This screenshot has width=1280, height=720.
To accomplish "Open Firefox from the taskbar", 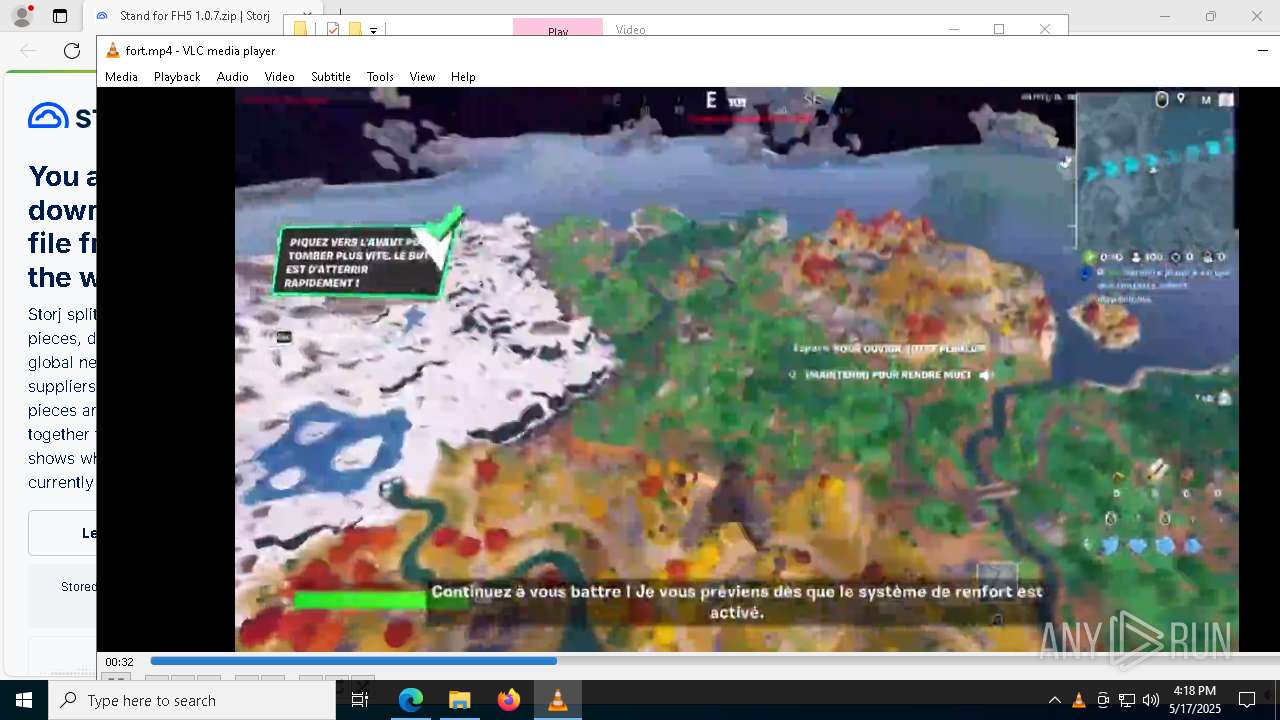I will [509, 700].
